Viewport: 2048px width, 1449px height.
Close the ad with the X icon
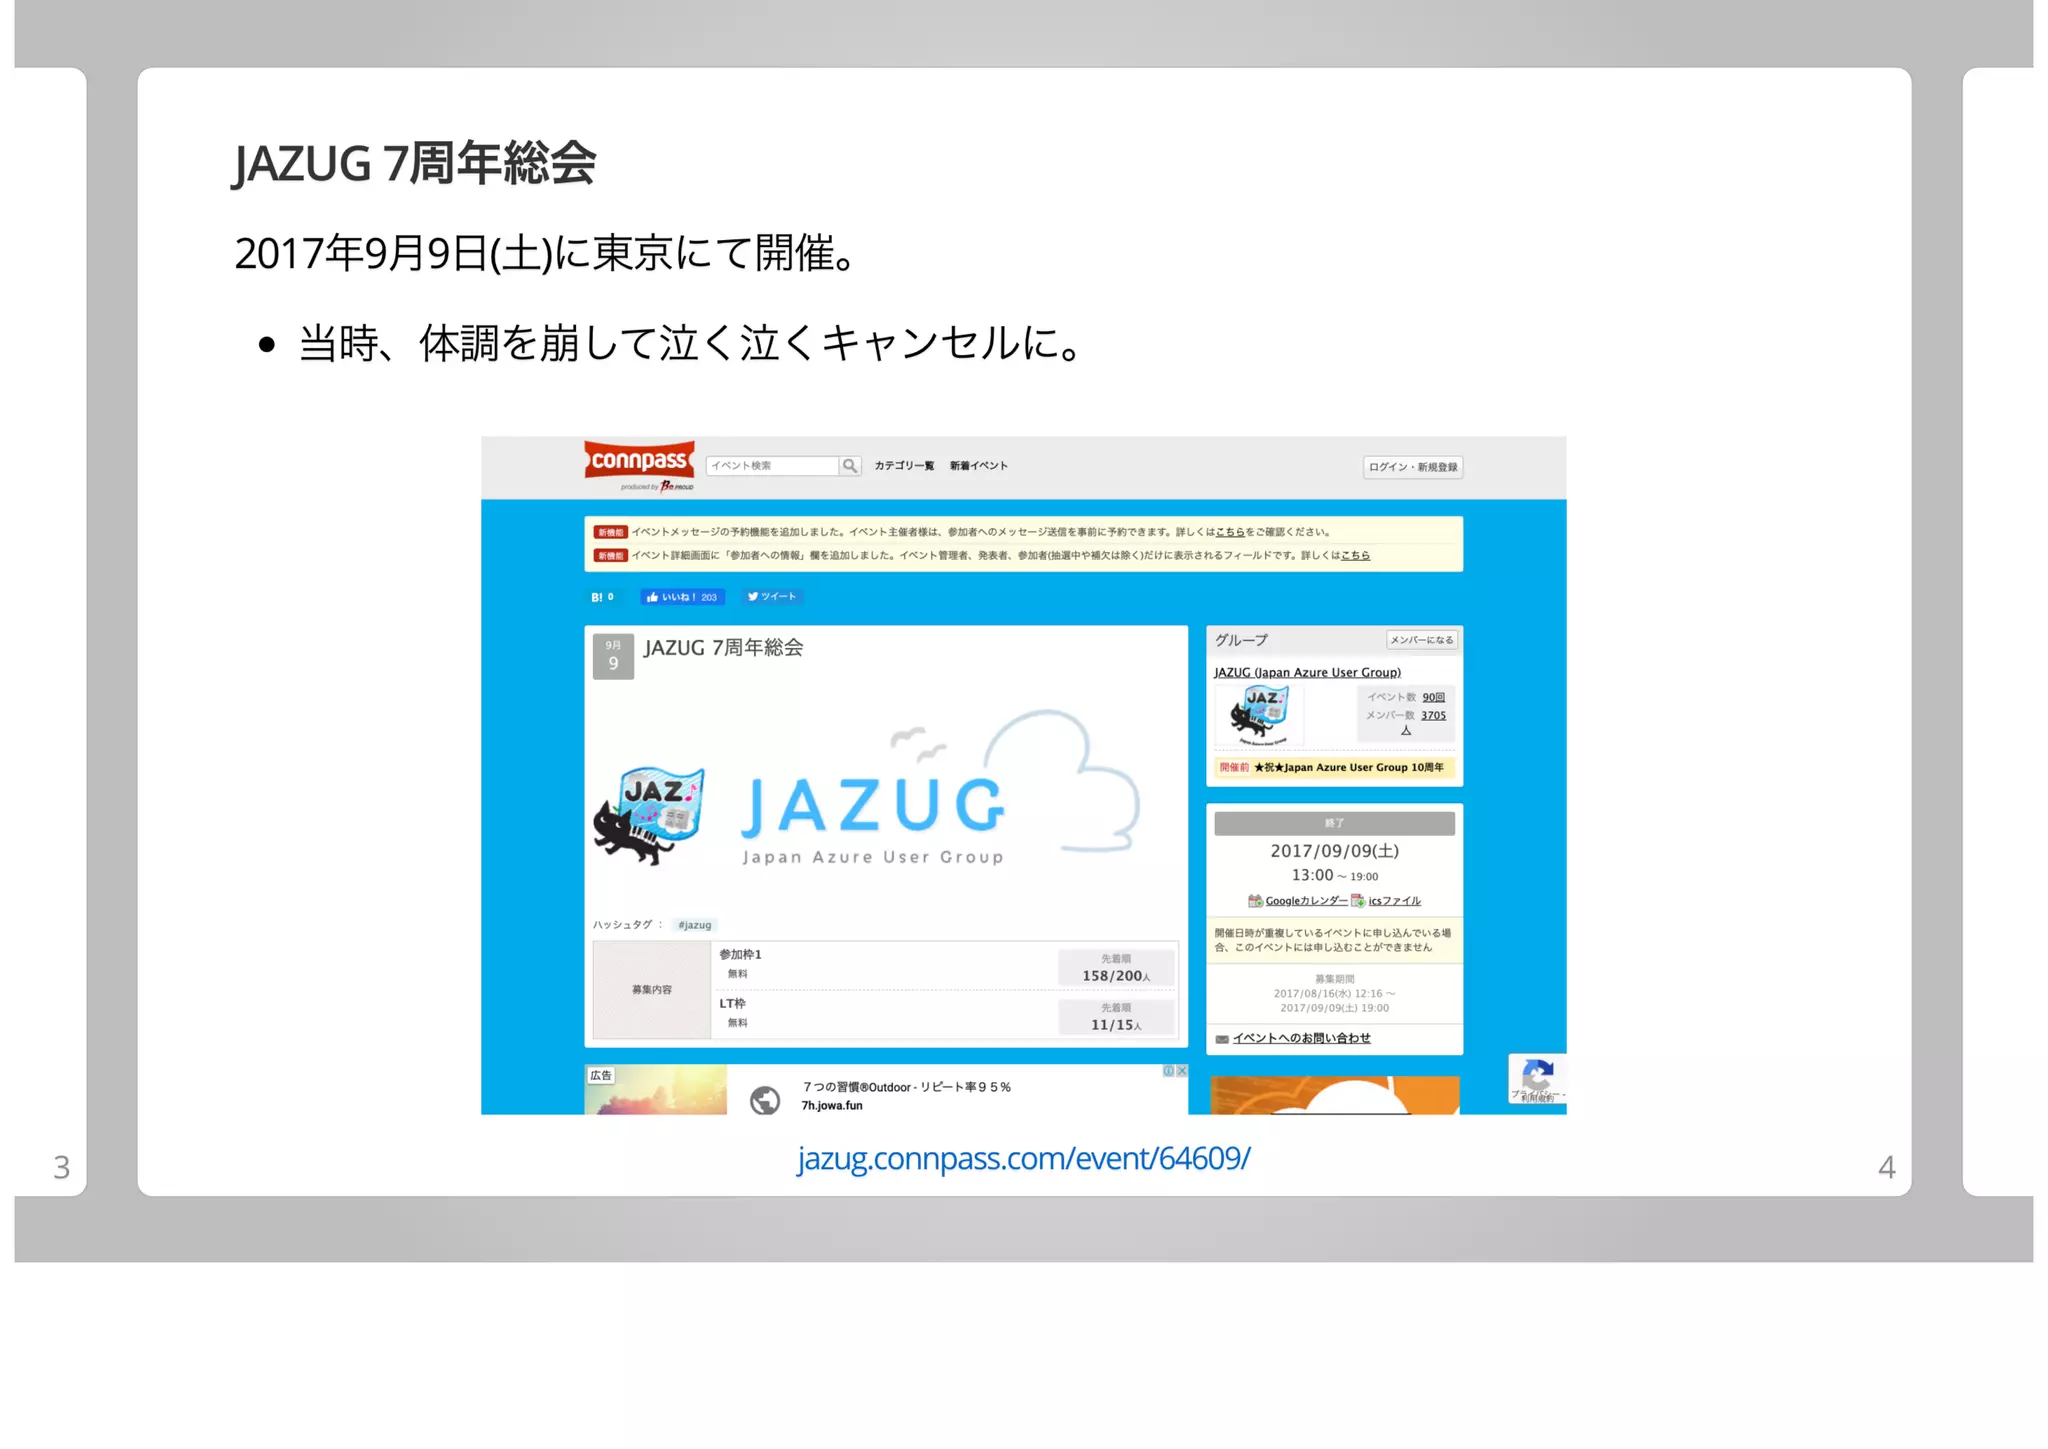pos(1182,1070)
